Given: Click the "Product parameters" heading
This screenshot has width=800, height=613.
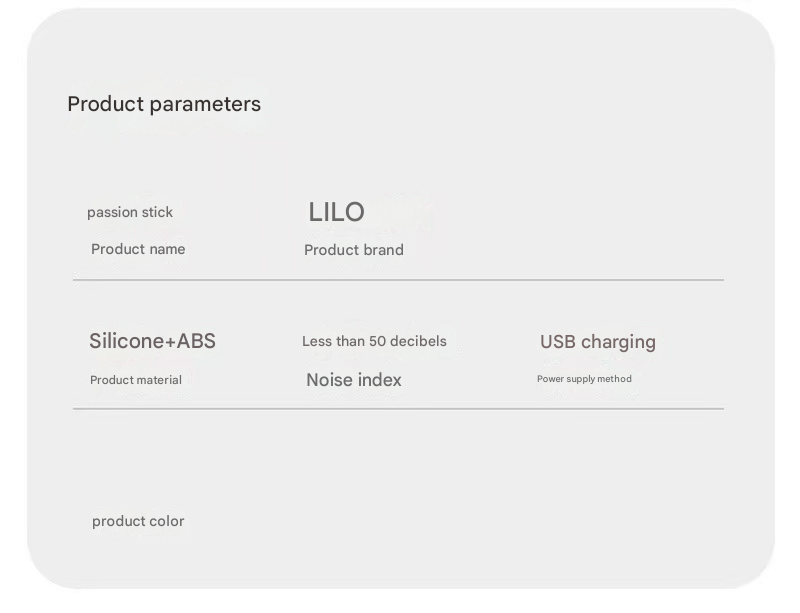Looking at the screenshot, I should pos(164,104).
